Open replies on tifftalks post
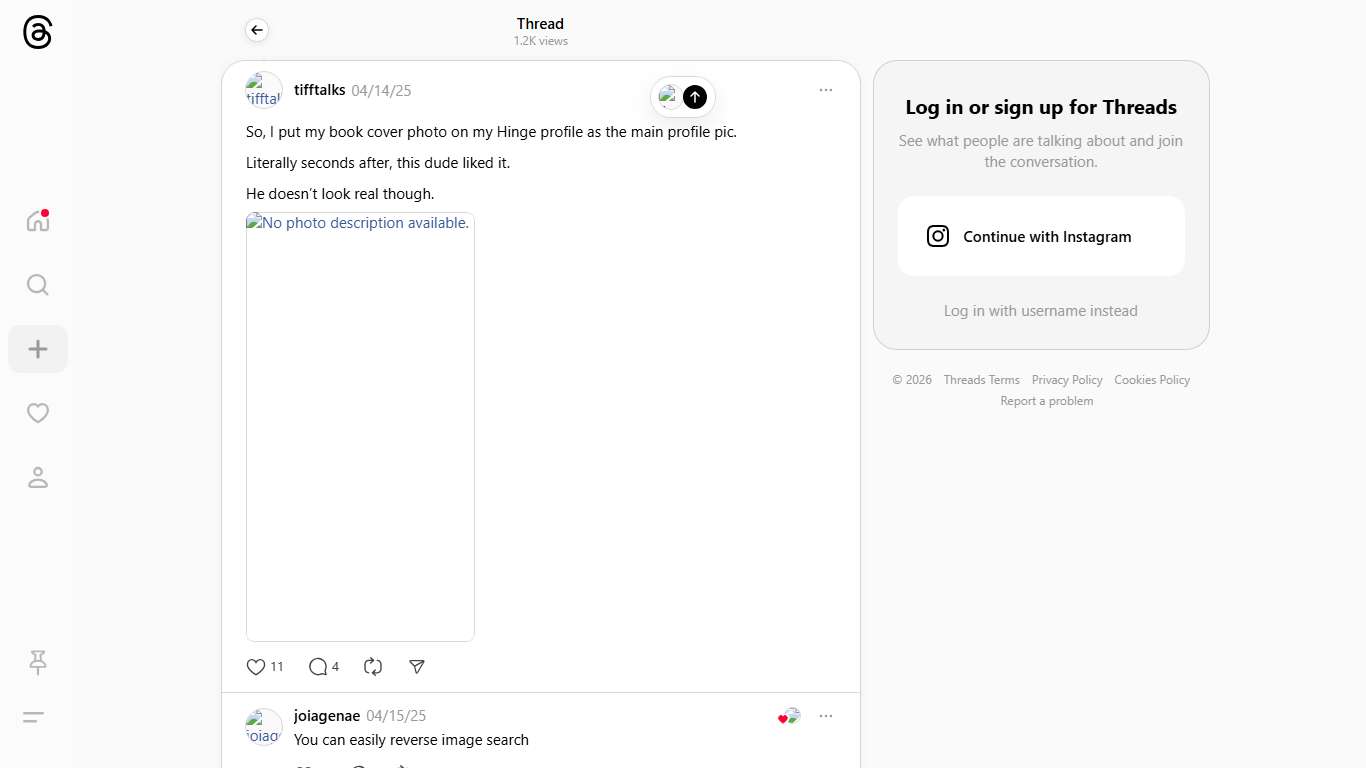 [x=318, y=667]
